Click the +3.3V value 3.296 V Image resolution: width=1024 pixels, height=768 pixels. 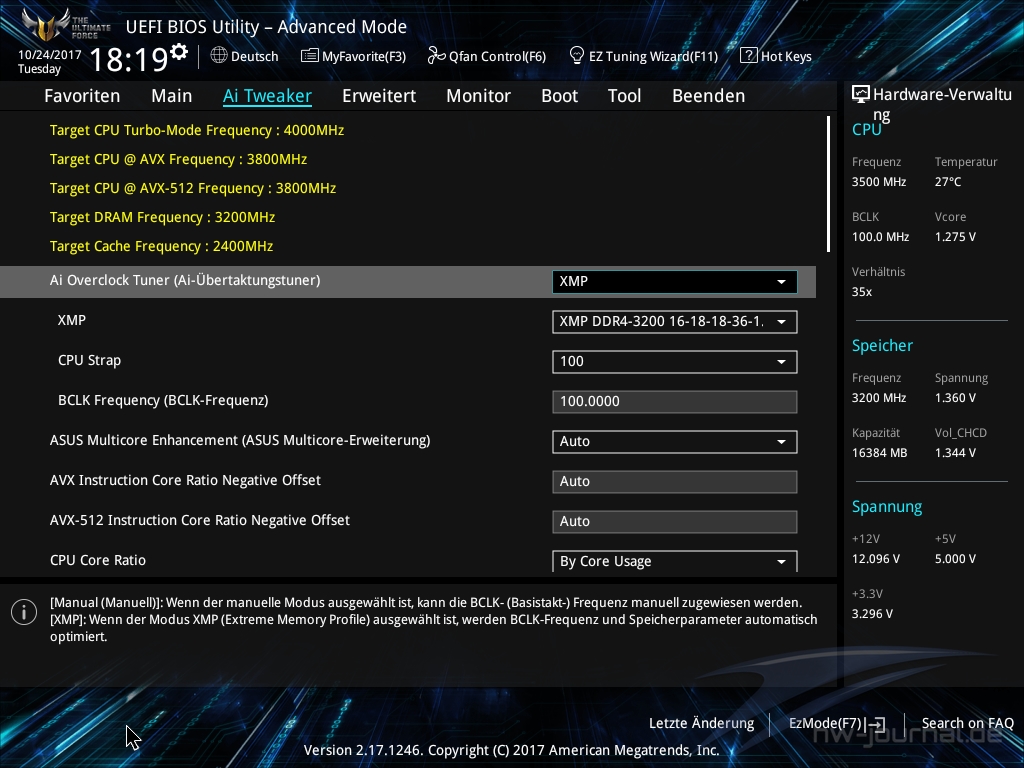(x=872, y=614)
